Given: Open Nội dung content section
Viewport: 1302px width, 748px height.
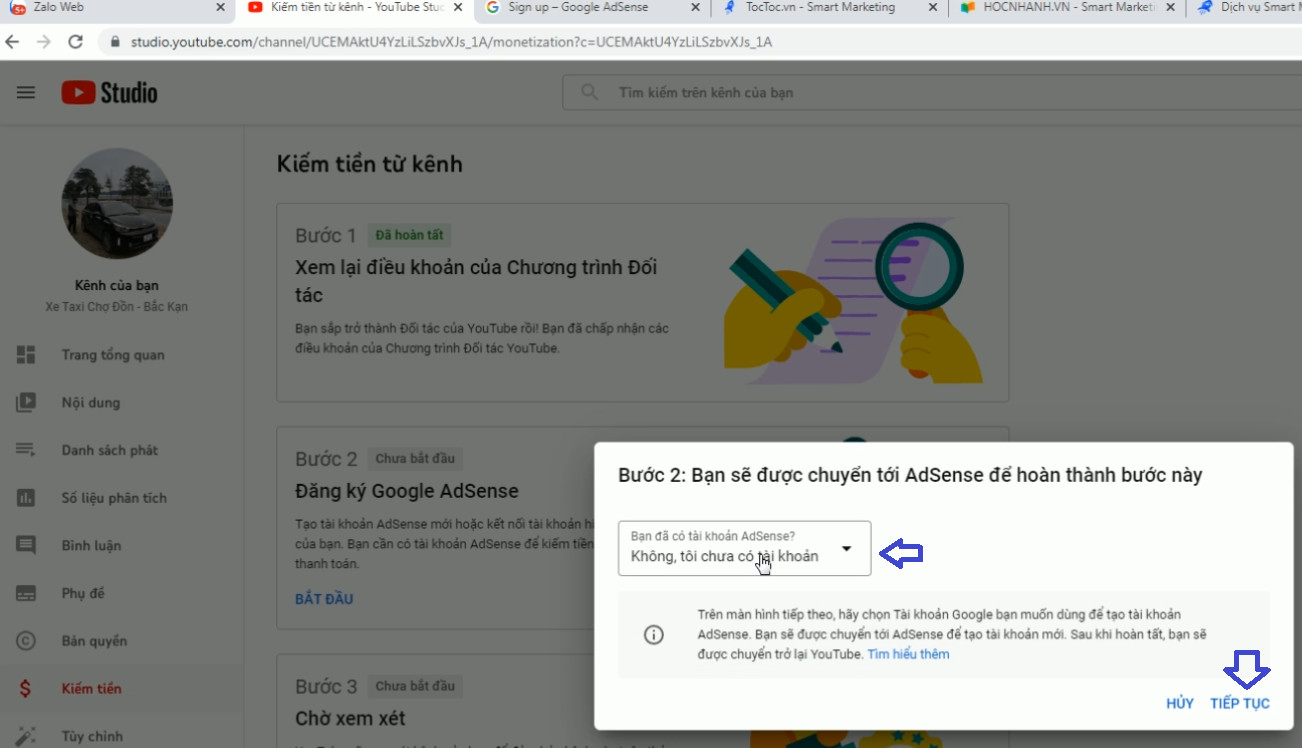Looking at the screenshot, I should coord(90,403).
